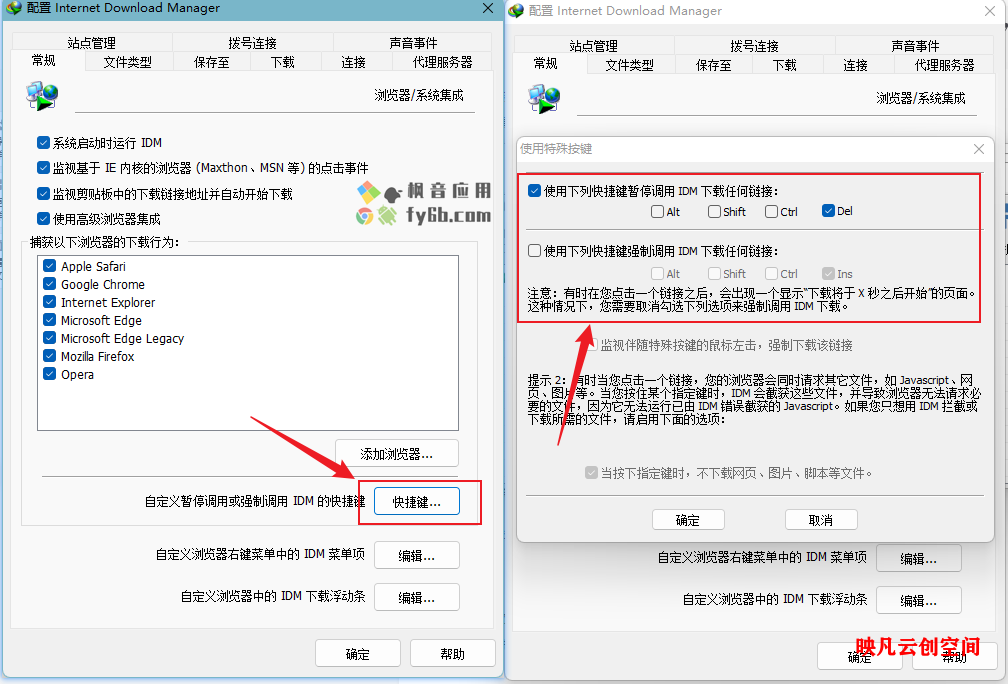The width and height of the screenshot is (1008, 684).
Task: Select Internet Explorer in browser list
Action: [49, 302]
